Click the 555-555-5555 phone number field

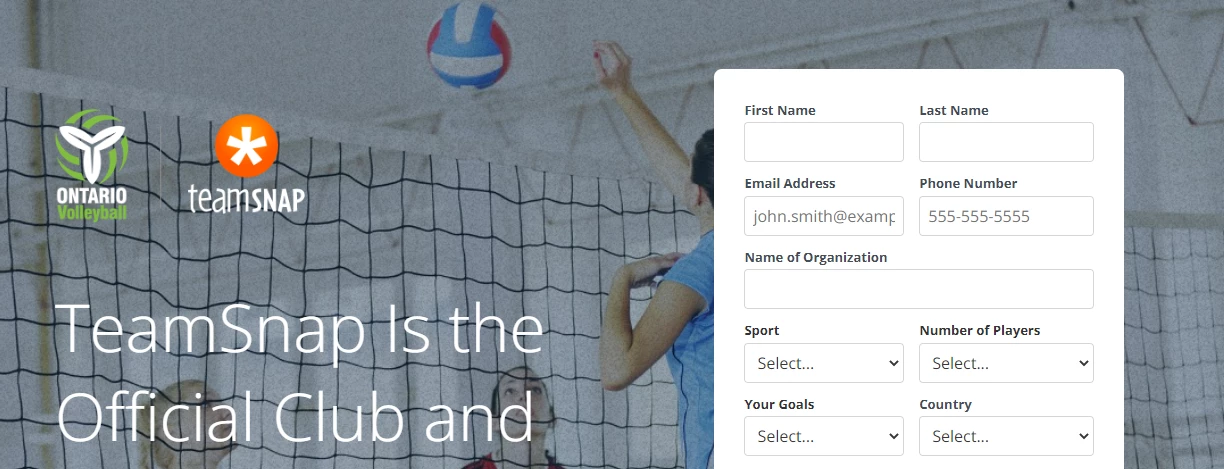1006,216
